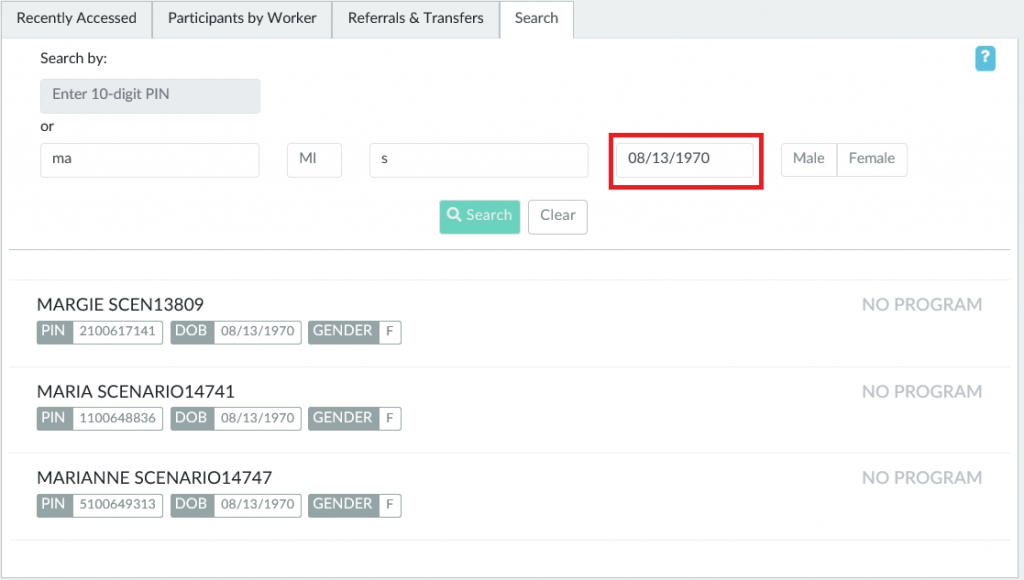Viewport: 1024px width, 580px height.
Task: Open MARIANNE SCENARIO14747 participant result
Action: coord(154,478)
